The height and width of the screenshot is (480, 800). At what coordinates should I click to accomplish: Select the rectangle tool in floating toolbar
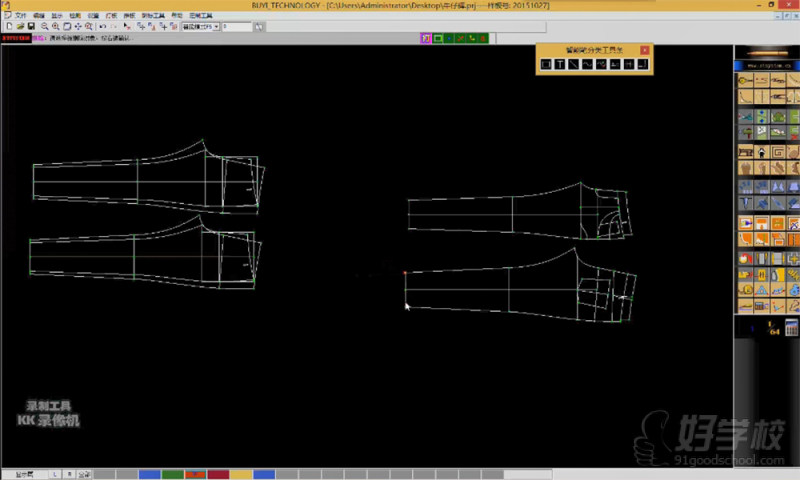pyautogui.click(x=546, y=65)
